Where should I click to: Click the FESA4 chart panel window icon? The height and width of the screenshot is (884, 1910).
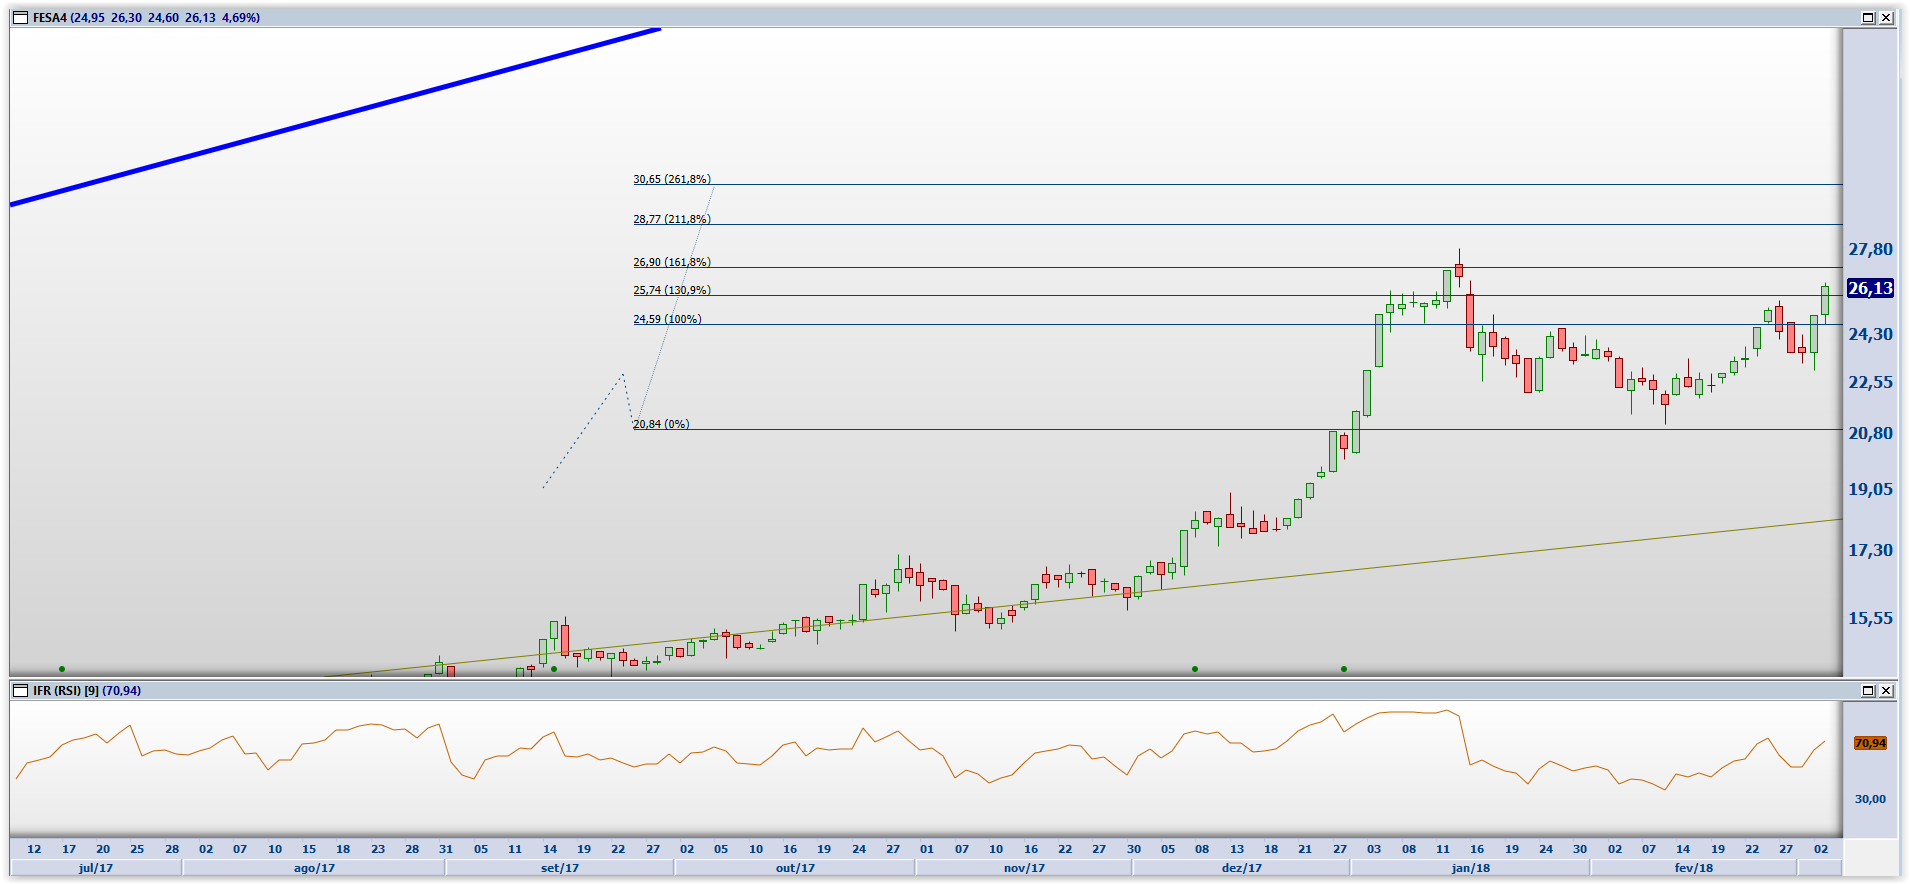point(20,18)
